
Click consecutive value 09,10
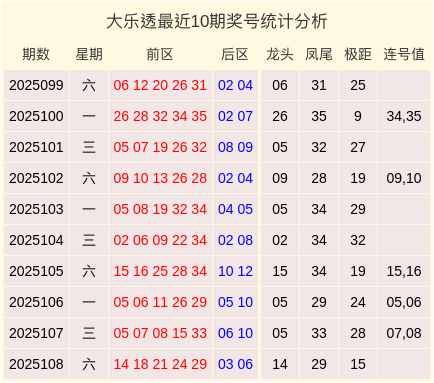(404, 178)
